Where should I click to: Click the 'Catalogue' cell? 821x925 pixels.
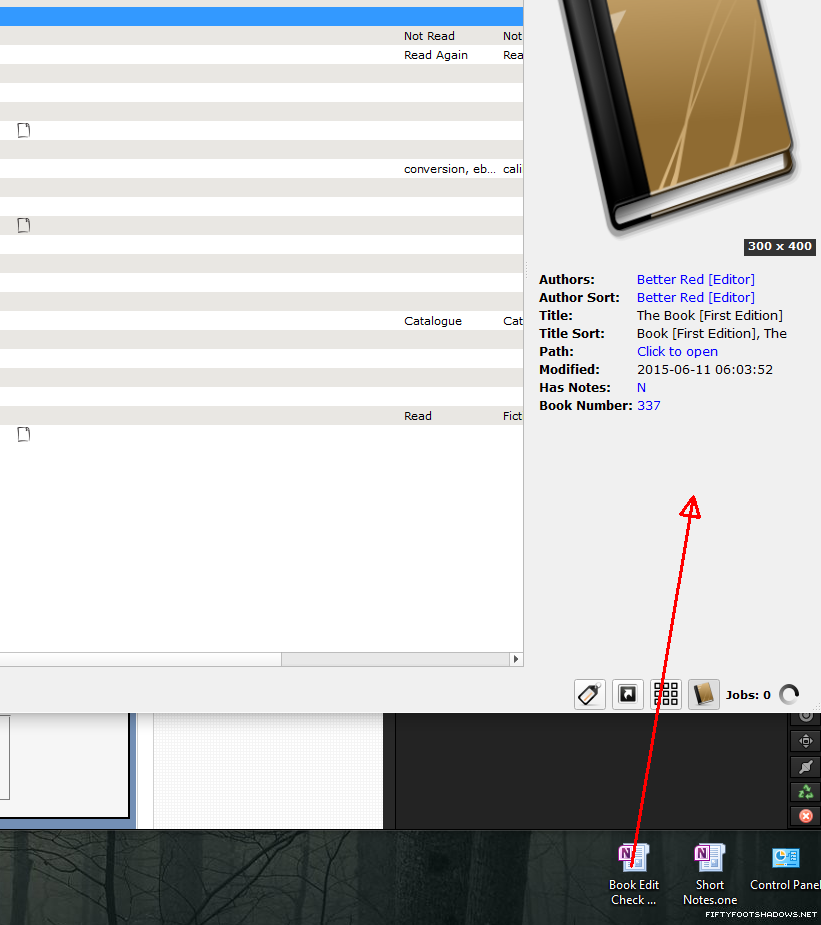(432, 321)
